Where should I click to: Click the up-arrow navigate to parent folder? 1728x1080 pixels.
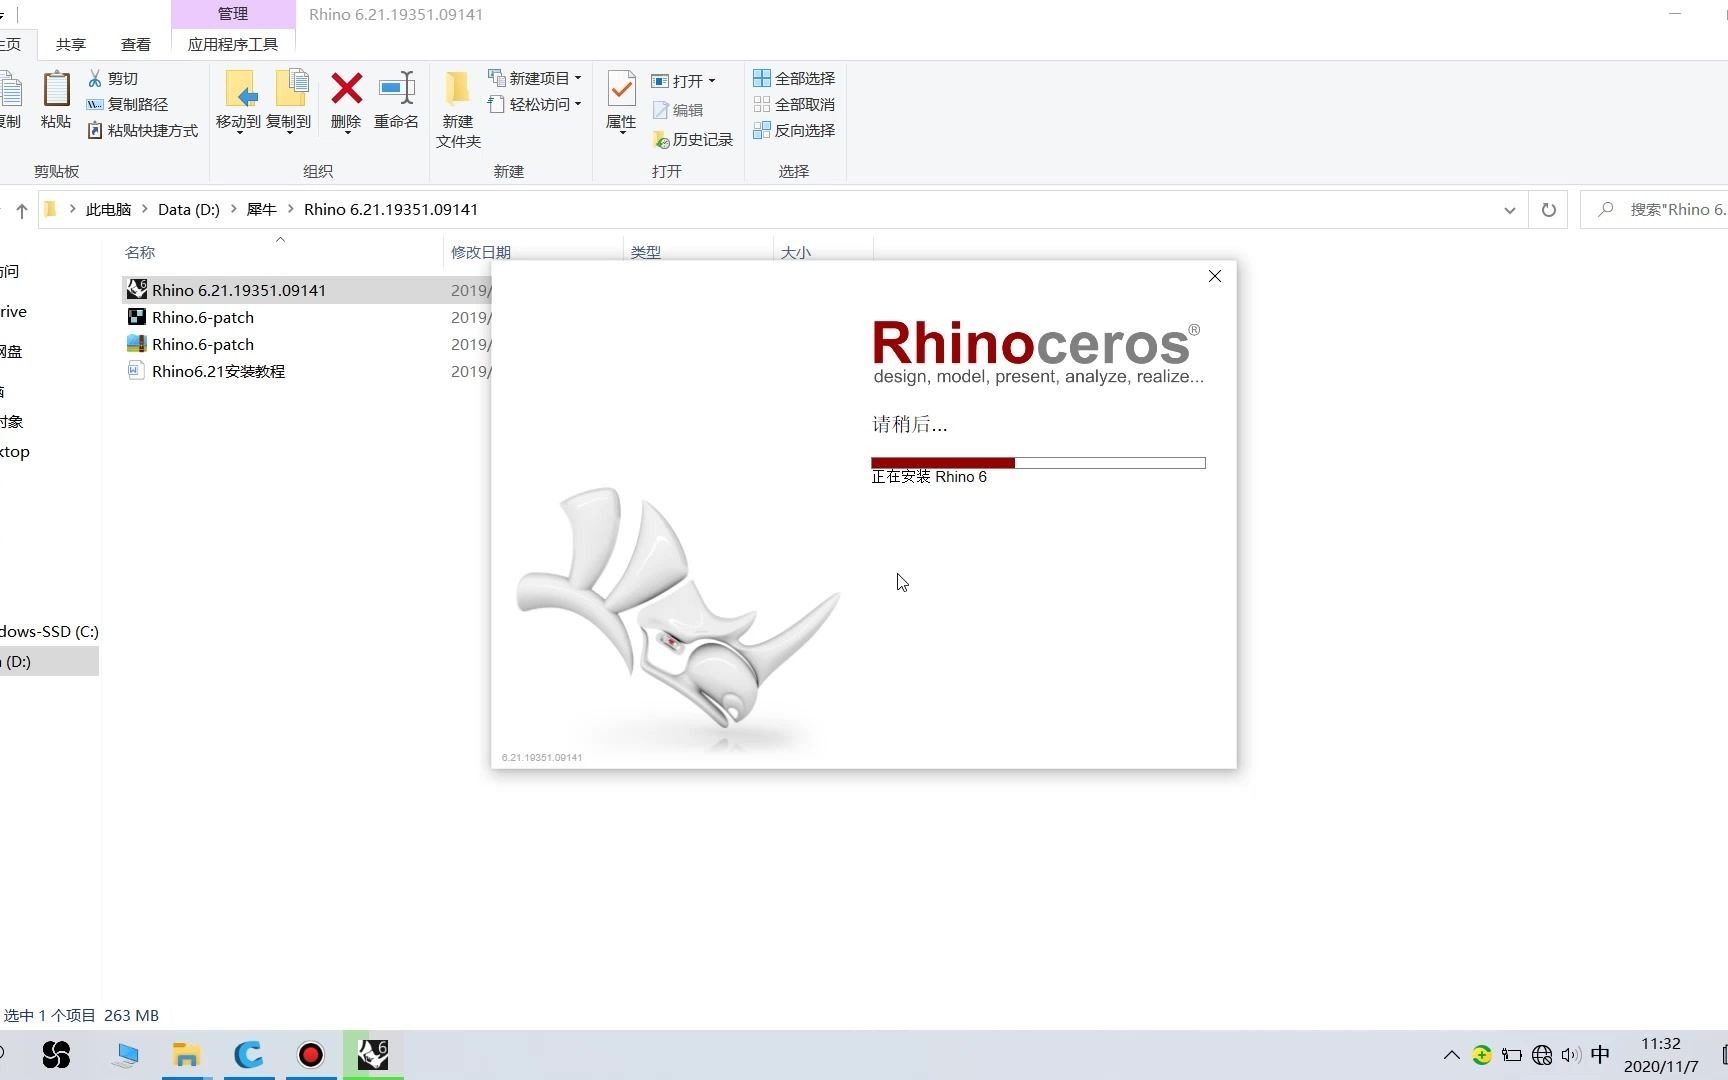(22, 210)
